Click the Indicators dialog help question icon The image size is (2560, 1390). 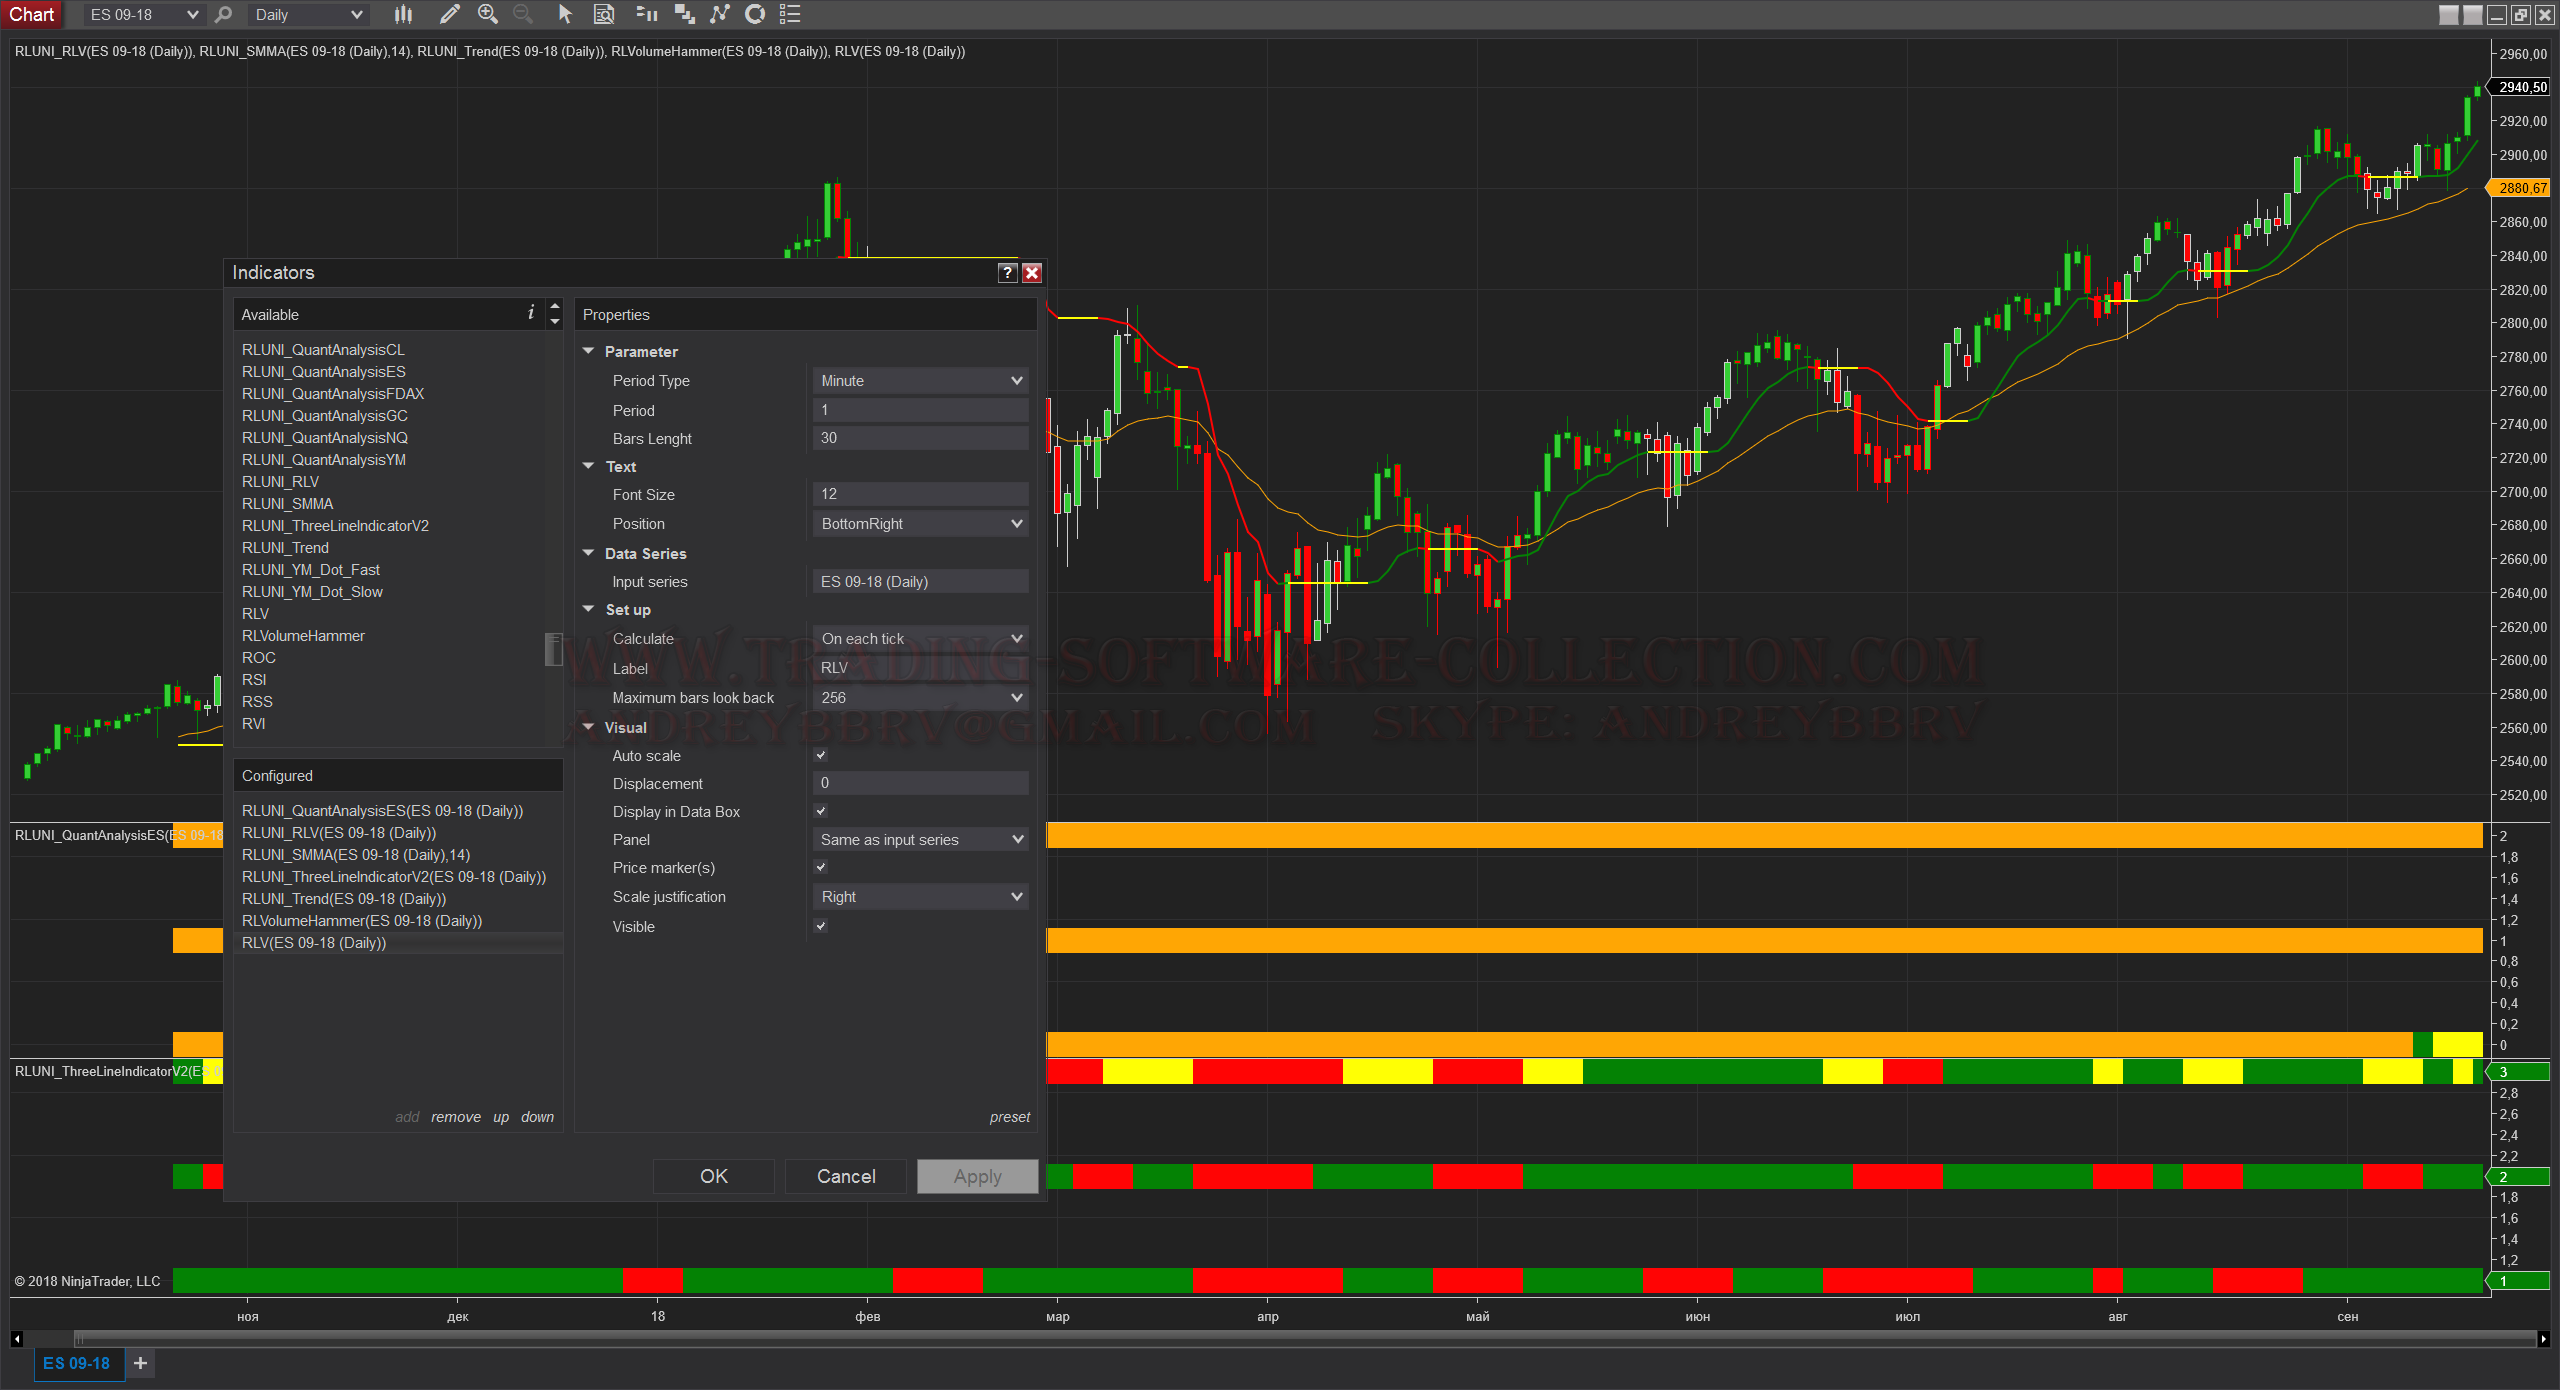tap(1007, 272)
